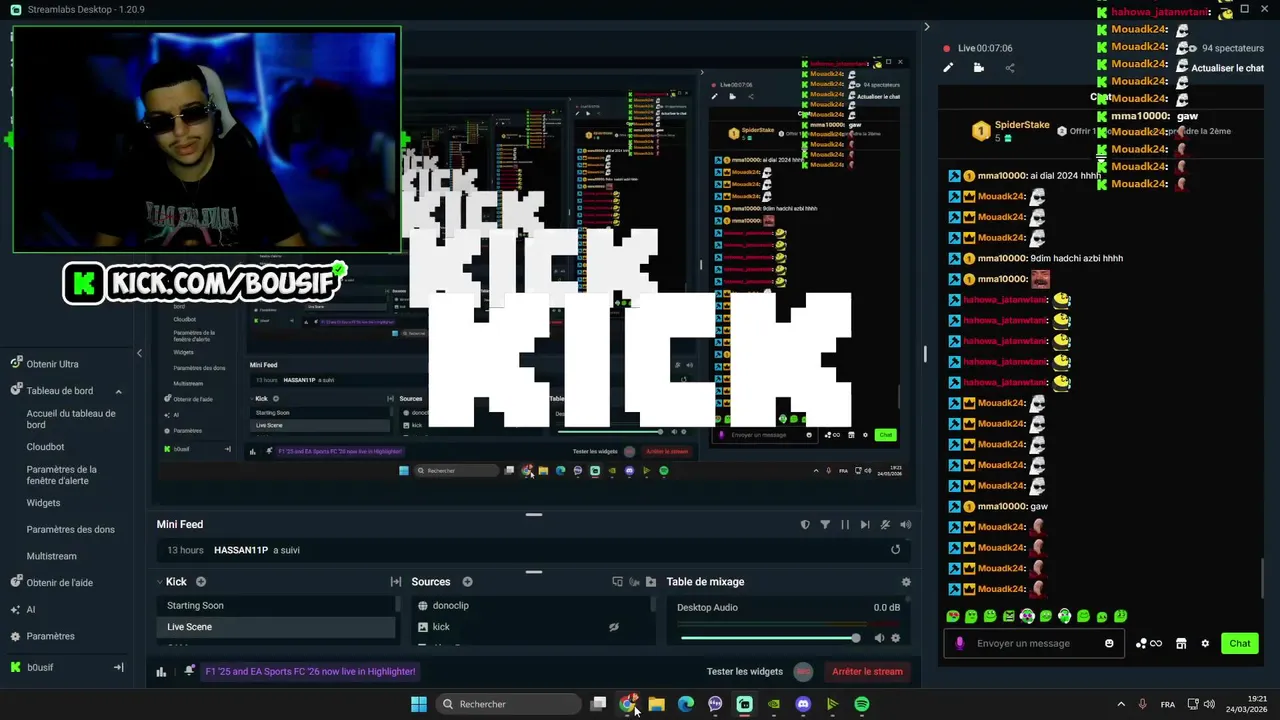The height and width of the screenshot is (720, 1280).
Task: Open SpiderStake gifter leaderboard entry
Action: click(x=1010, y=130)
